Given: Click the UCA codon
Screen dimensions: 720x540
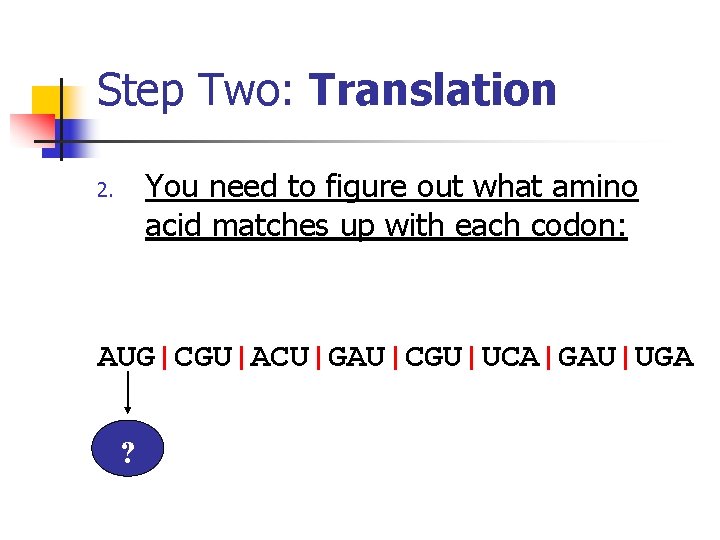Looking at the screenshot, I should click(x=510, y=357).
